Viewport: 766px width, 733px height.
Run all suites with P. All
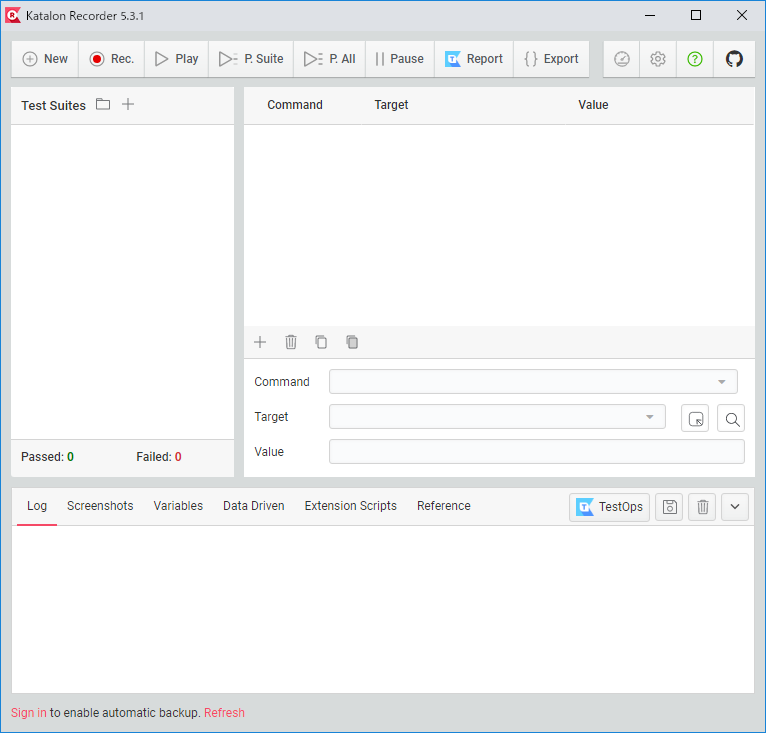click(x=330, y=59)
